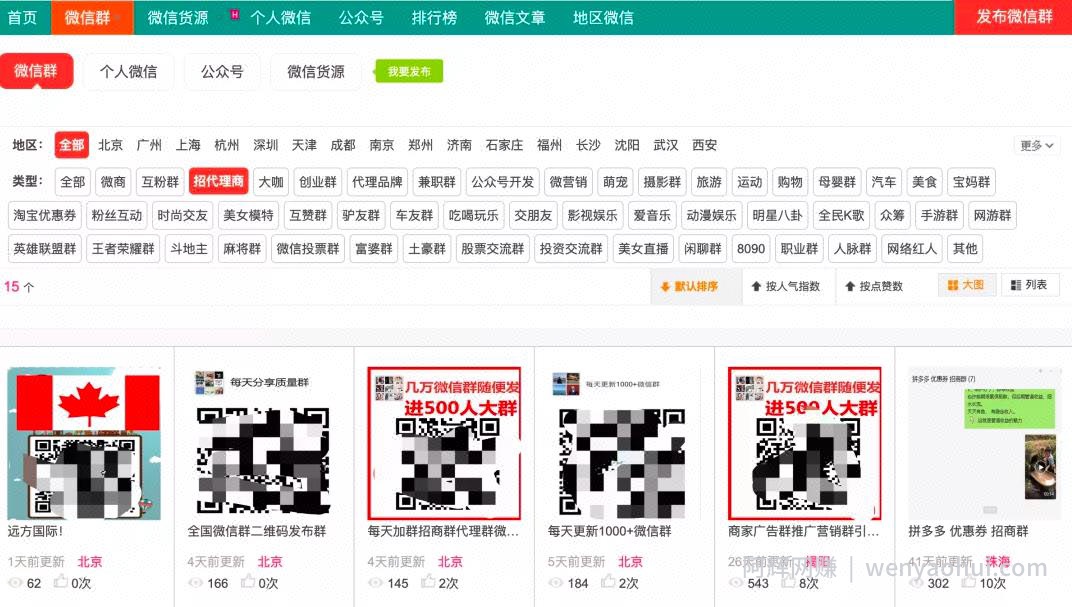Sort by 按人气指数
The height and width of the screenshot is (607, 1072).
[x=786, y=286]
